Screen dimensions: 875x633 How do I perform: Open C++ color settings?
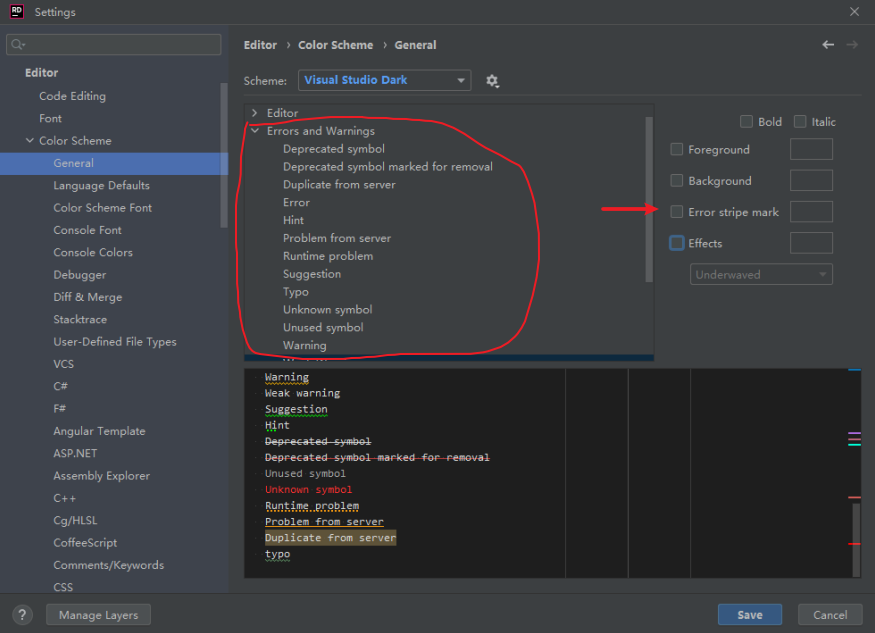tap(65, 498)
